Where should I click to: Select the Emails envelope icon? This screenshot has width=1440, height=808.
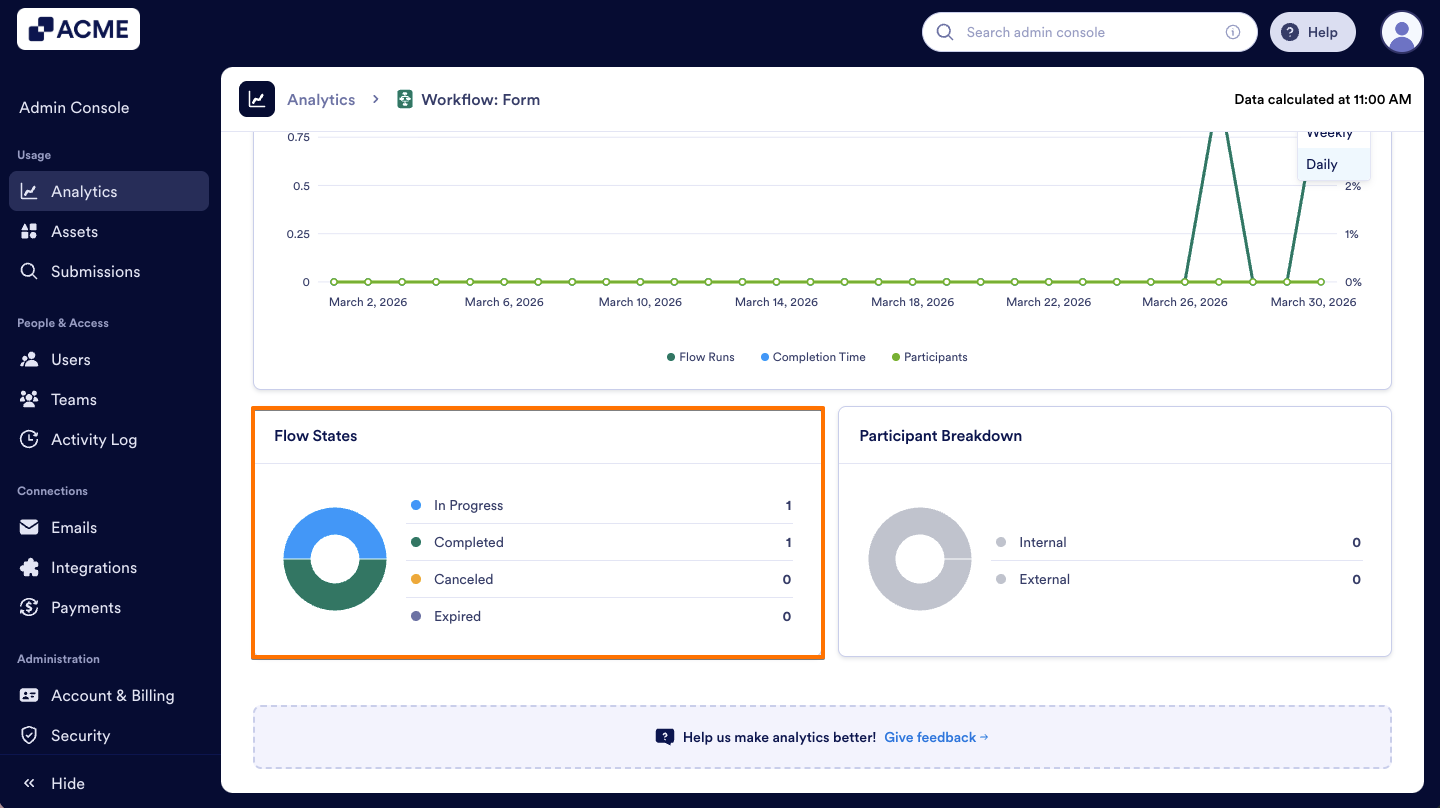30,527
